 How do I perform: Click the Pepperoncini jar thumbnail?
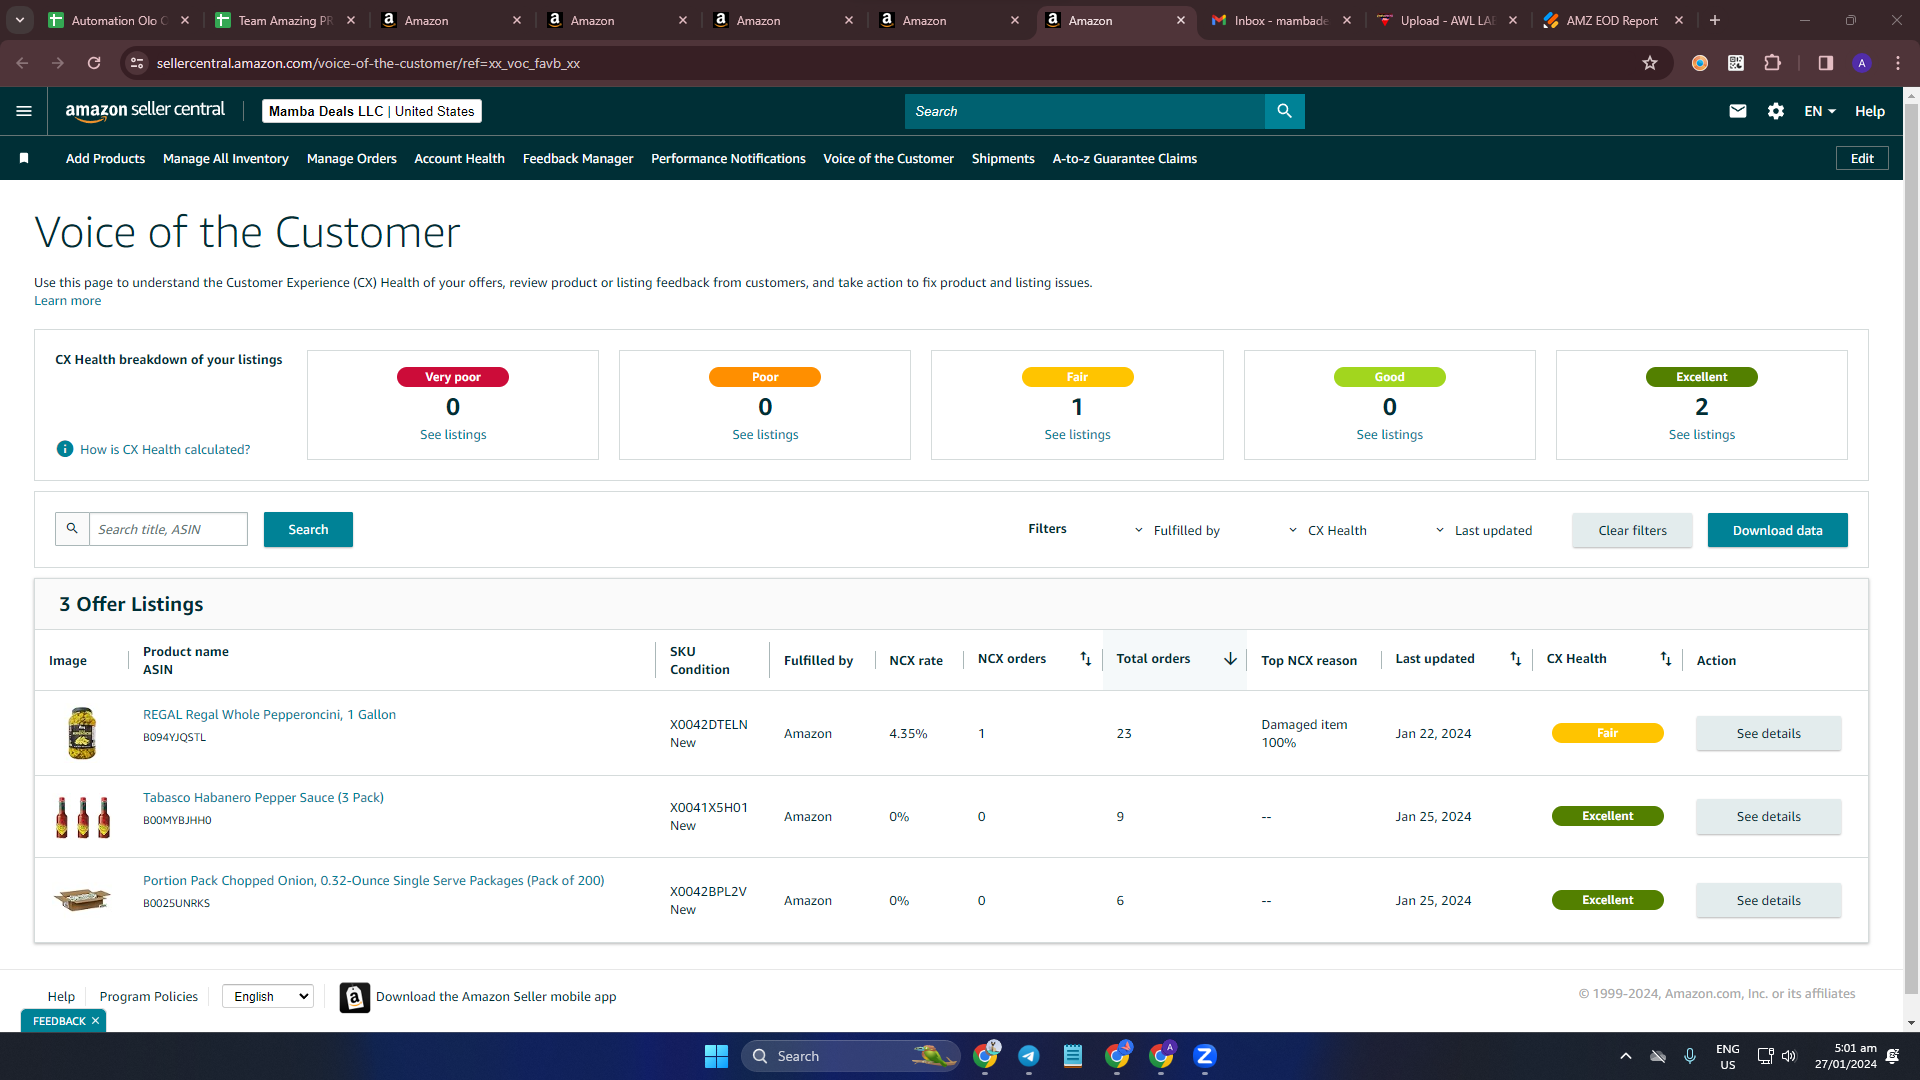[82, 733]
